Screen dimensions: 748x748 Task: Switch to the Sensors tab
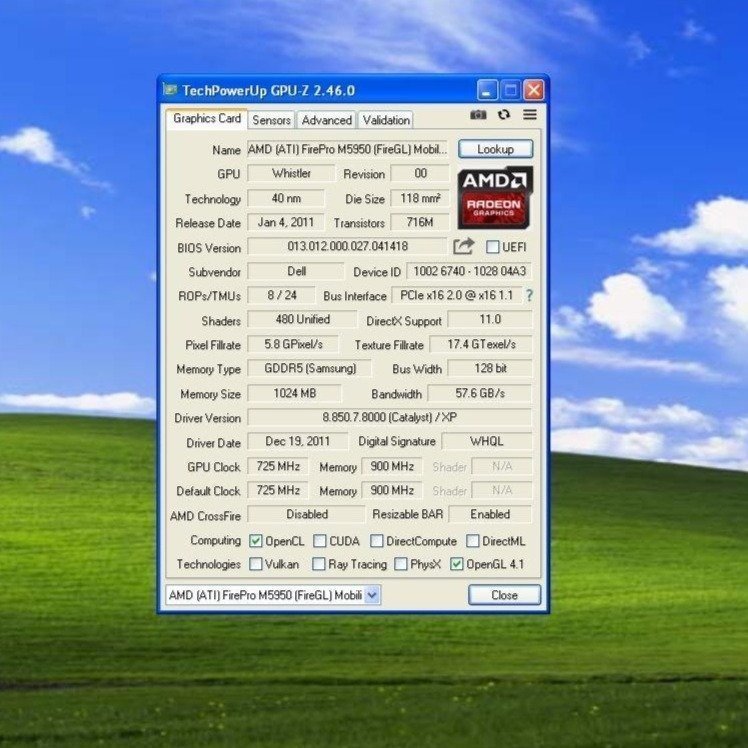click(x=271, y=120)
